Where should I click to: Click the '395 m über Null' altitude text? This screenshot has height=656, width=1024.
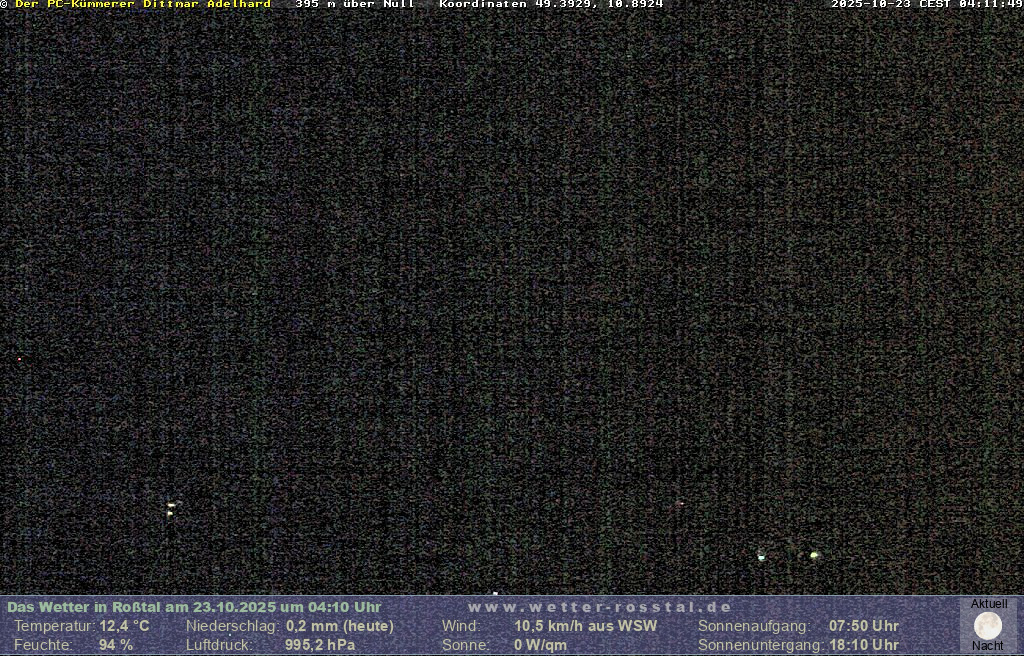coord(355,4)
